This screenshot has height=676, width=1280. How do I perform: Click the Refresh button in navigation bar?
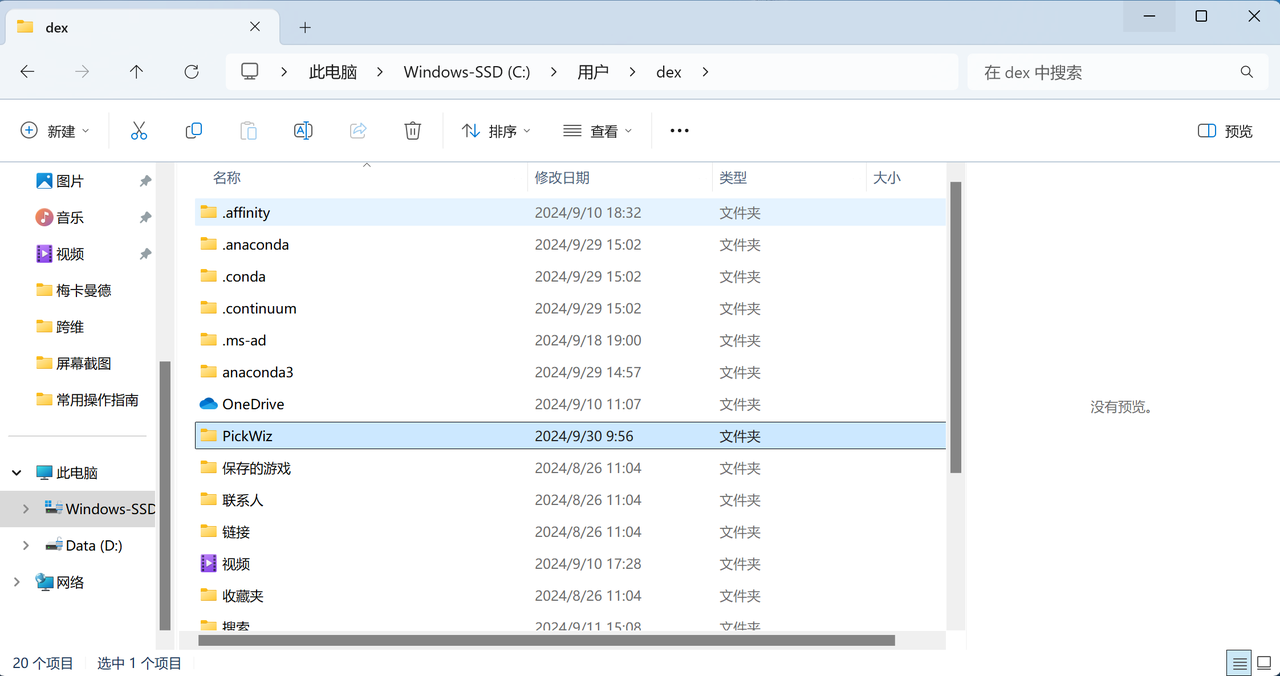tap(191, 72)
